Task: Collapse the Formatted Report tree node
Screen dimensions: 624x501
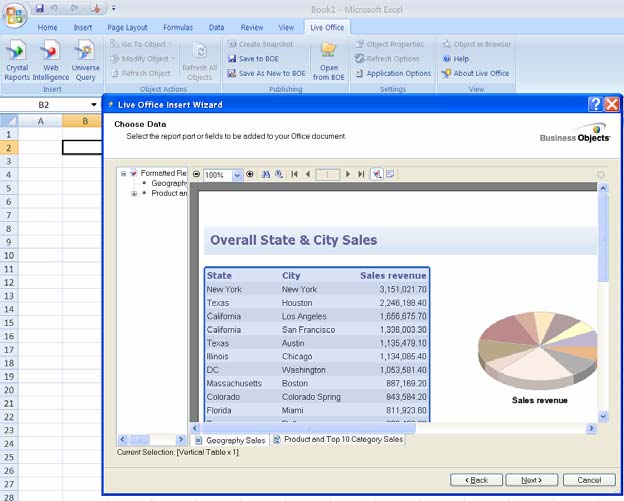Action: pos(123,173)
